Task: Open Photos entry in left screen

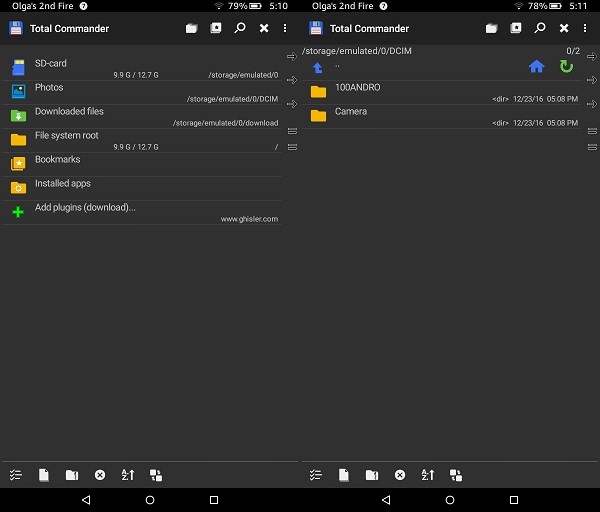Action: click(x=142, y=92)
